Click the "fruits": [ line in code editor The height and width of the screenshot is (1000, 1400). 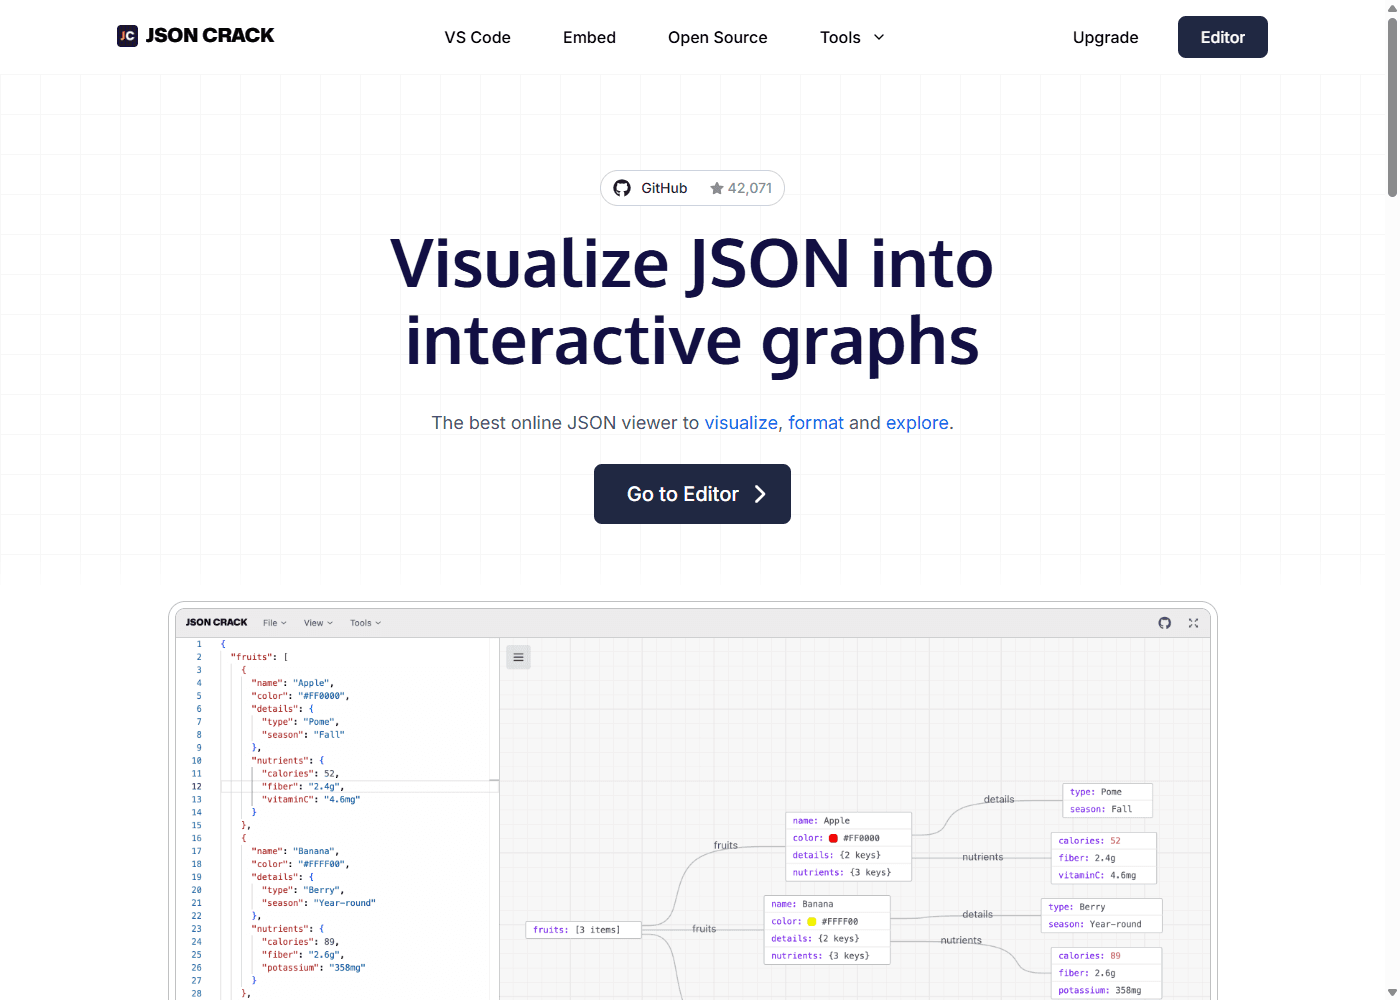[259, 657]
